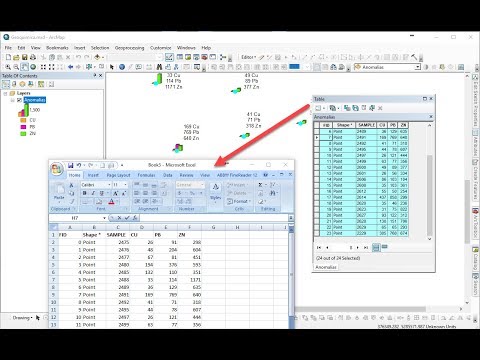480x360 pixels.
Task: Click the Clear Selection icon in Table window
Action: point(364,108)
